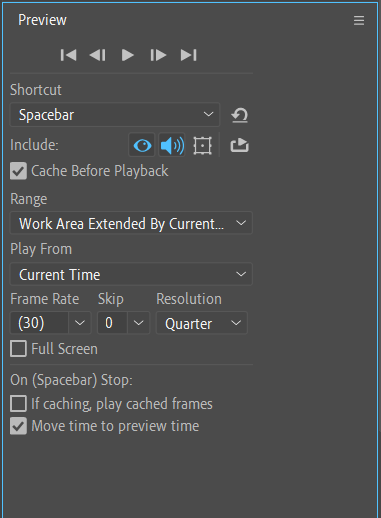Open the Play From Current Time dropdown
Screen dimensions: 381x518
click(x=131, y=274)
